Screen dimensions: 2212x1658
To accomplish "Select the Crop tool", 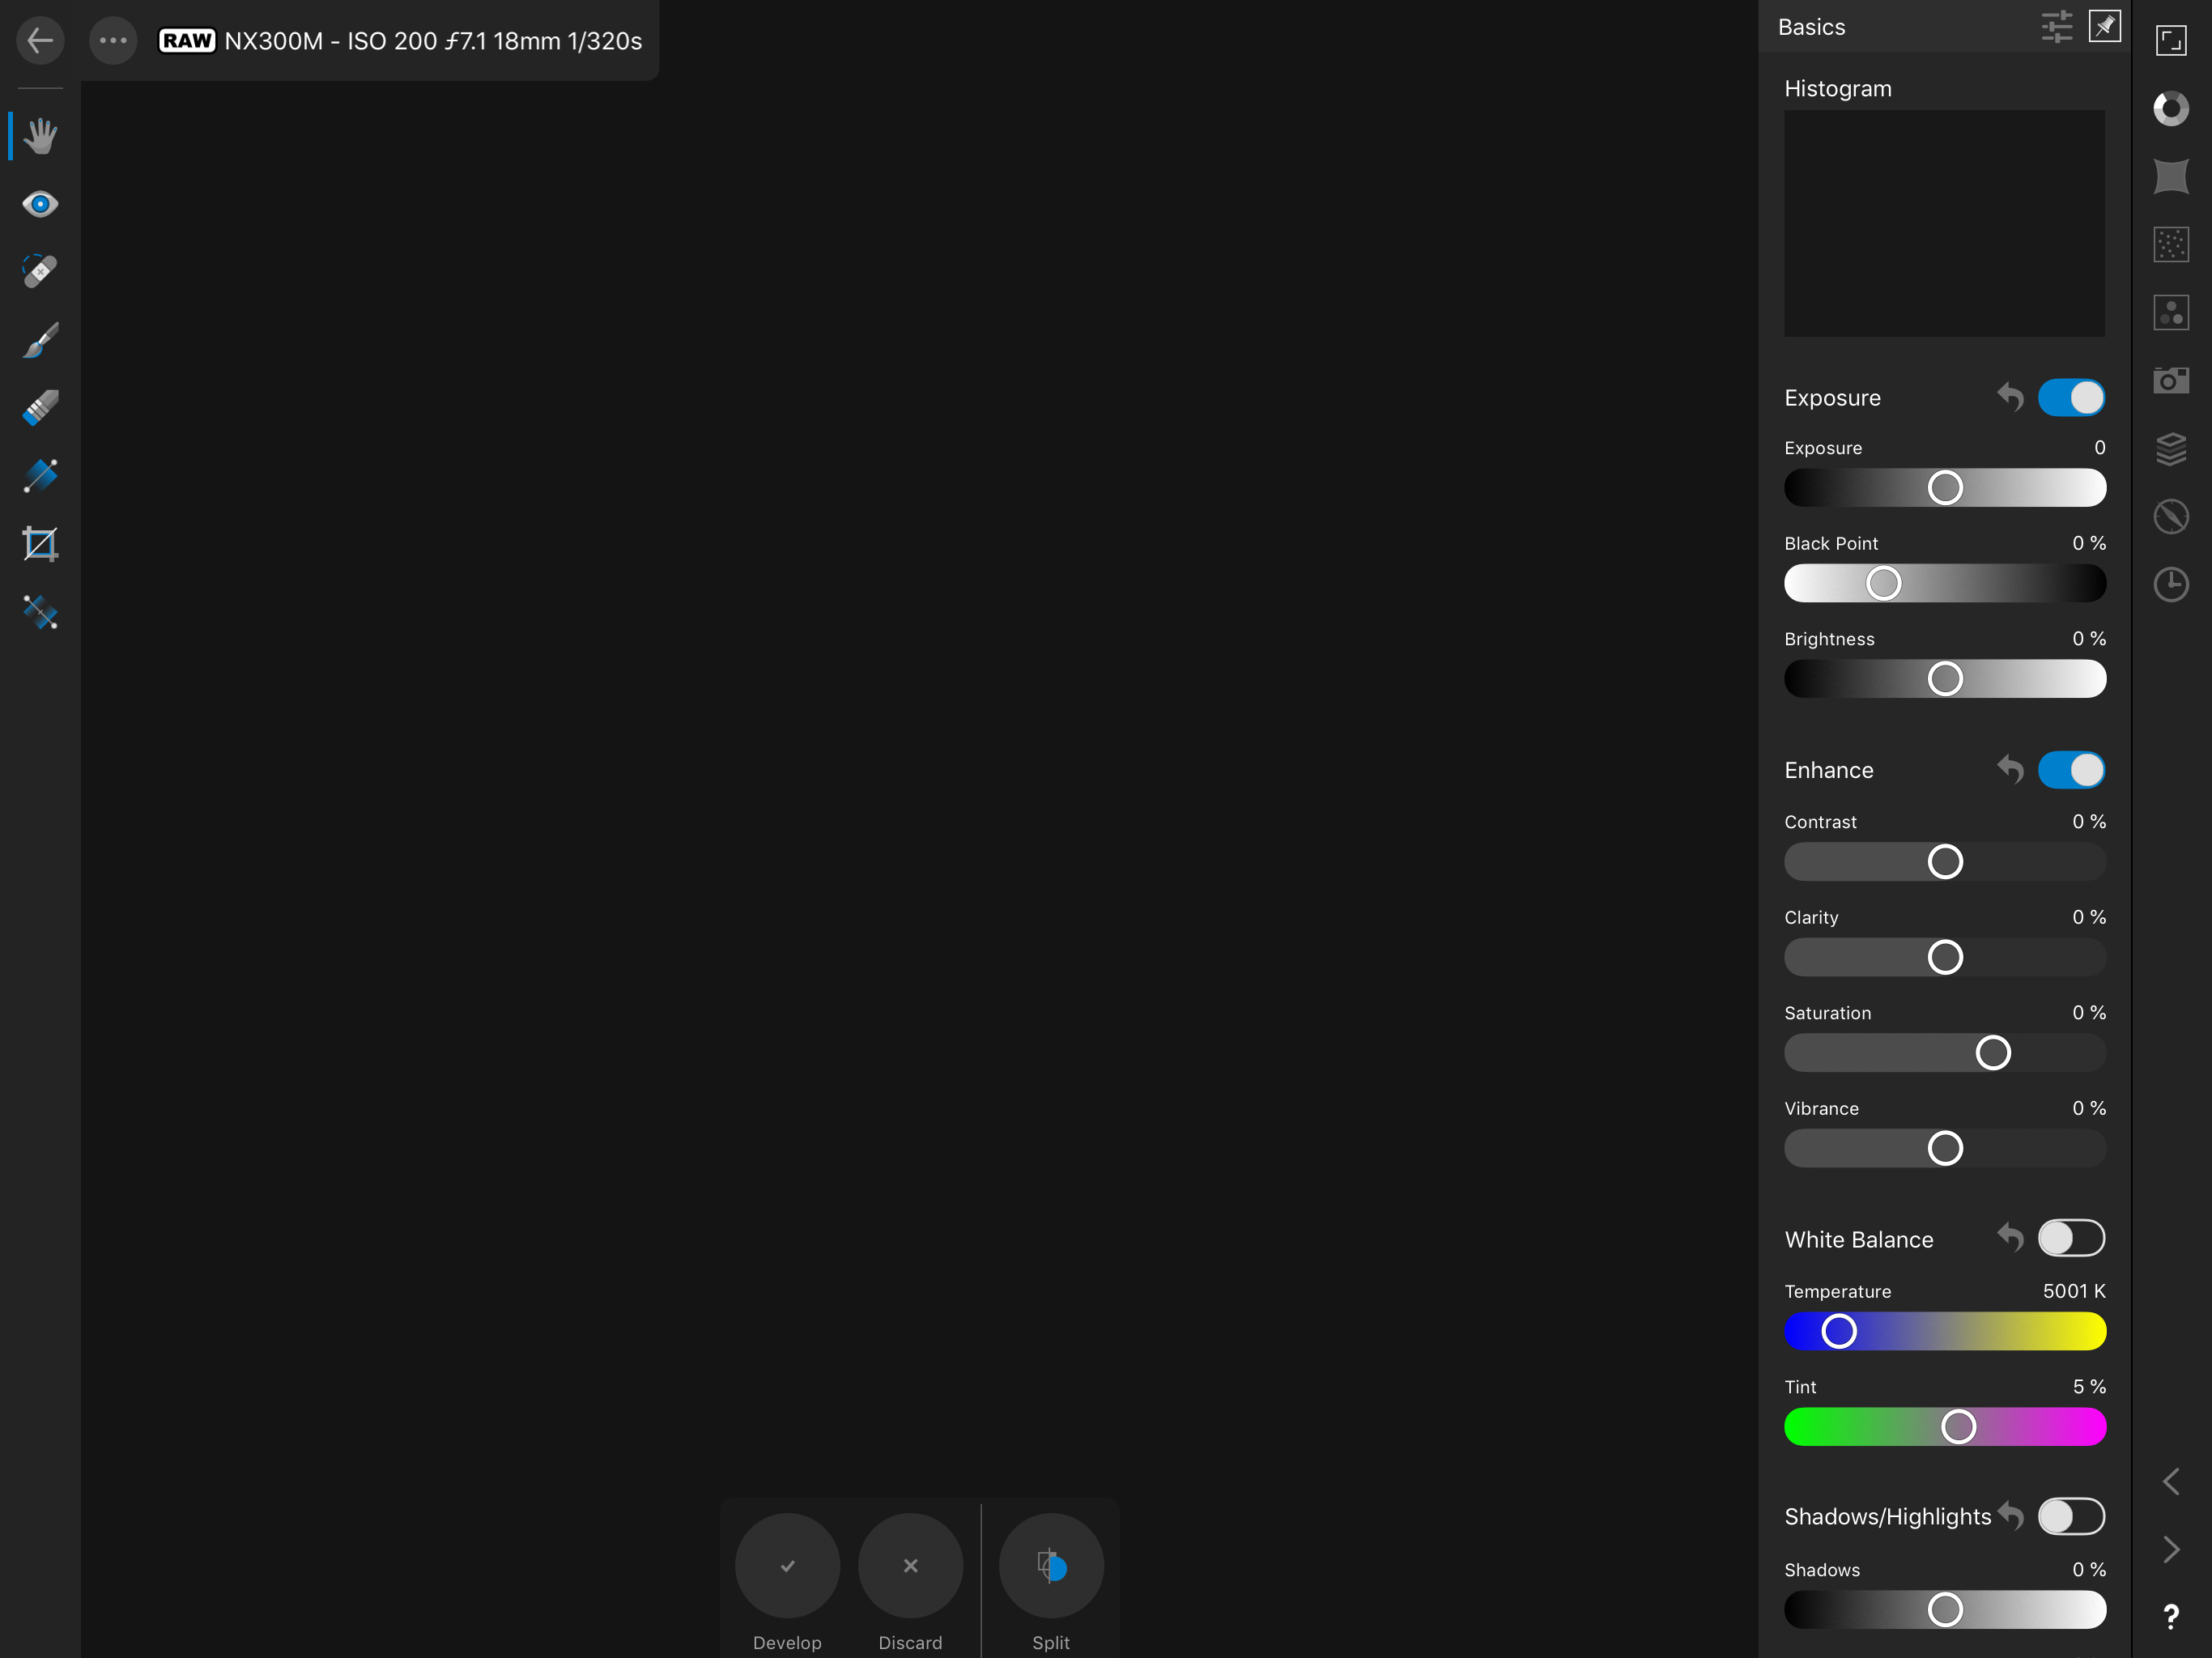I will tap(40, 544).
